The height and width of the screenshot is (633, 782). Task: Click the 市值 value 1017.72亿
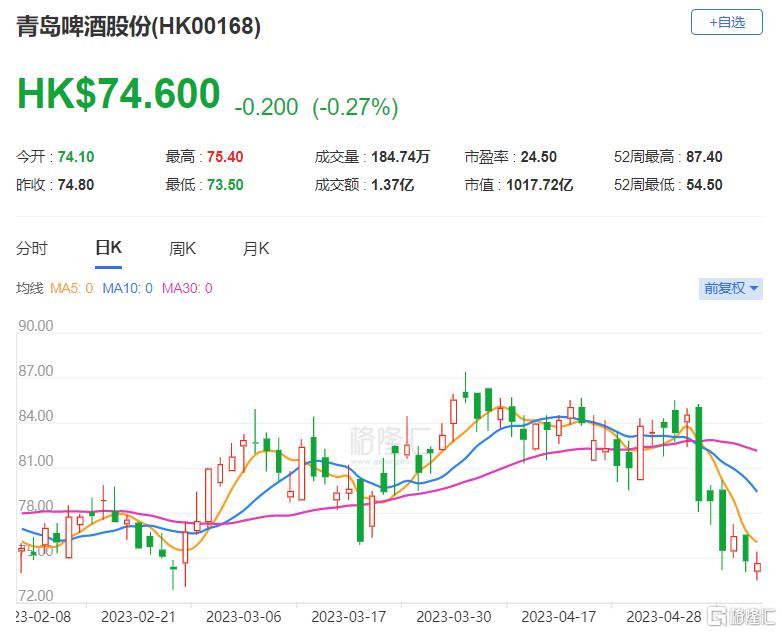coord(539,185)
